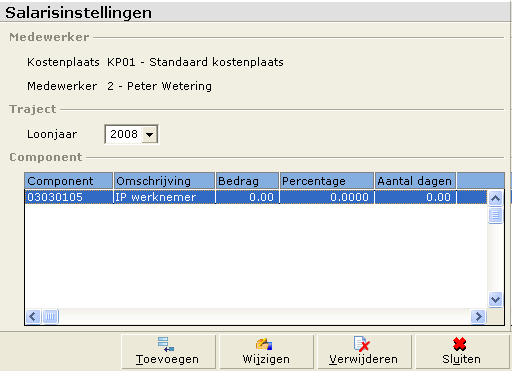Image resolution: width=512 pixels, height=371 pixels.
Task: Click the Bedrag column header
Action: 247,181
